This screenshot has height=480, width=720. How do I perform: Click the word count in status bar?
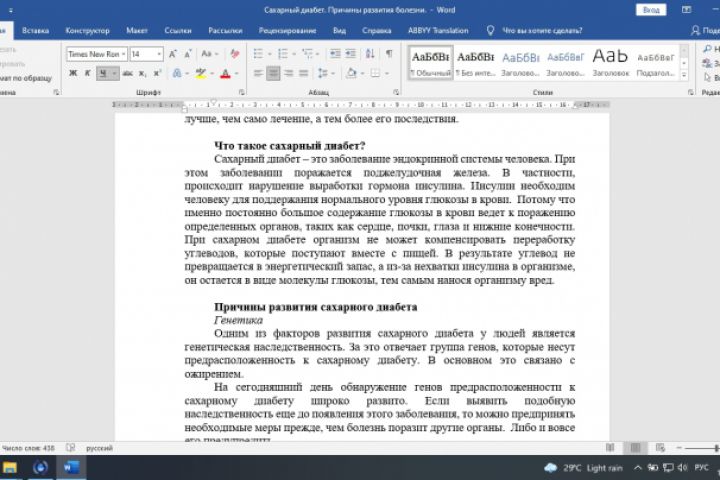coord(28,448)
